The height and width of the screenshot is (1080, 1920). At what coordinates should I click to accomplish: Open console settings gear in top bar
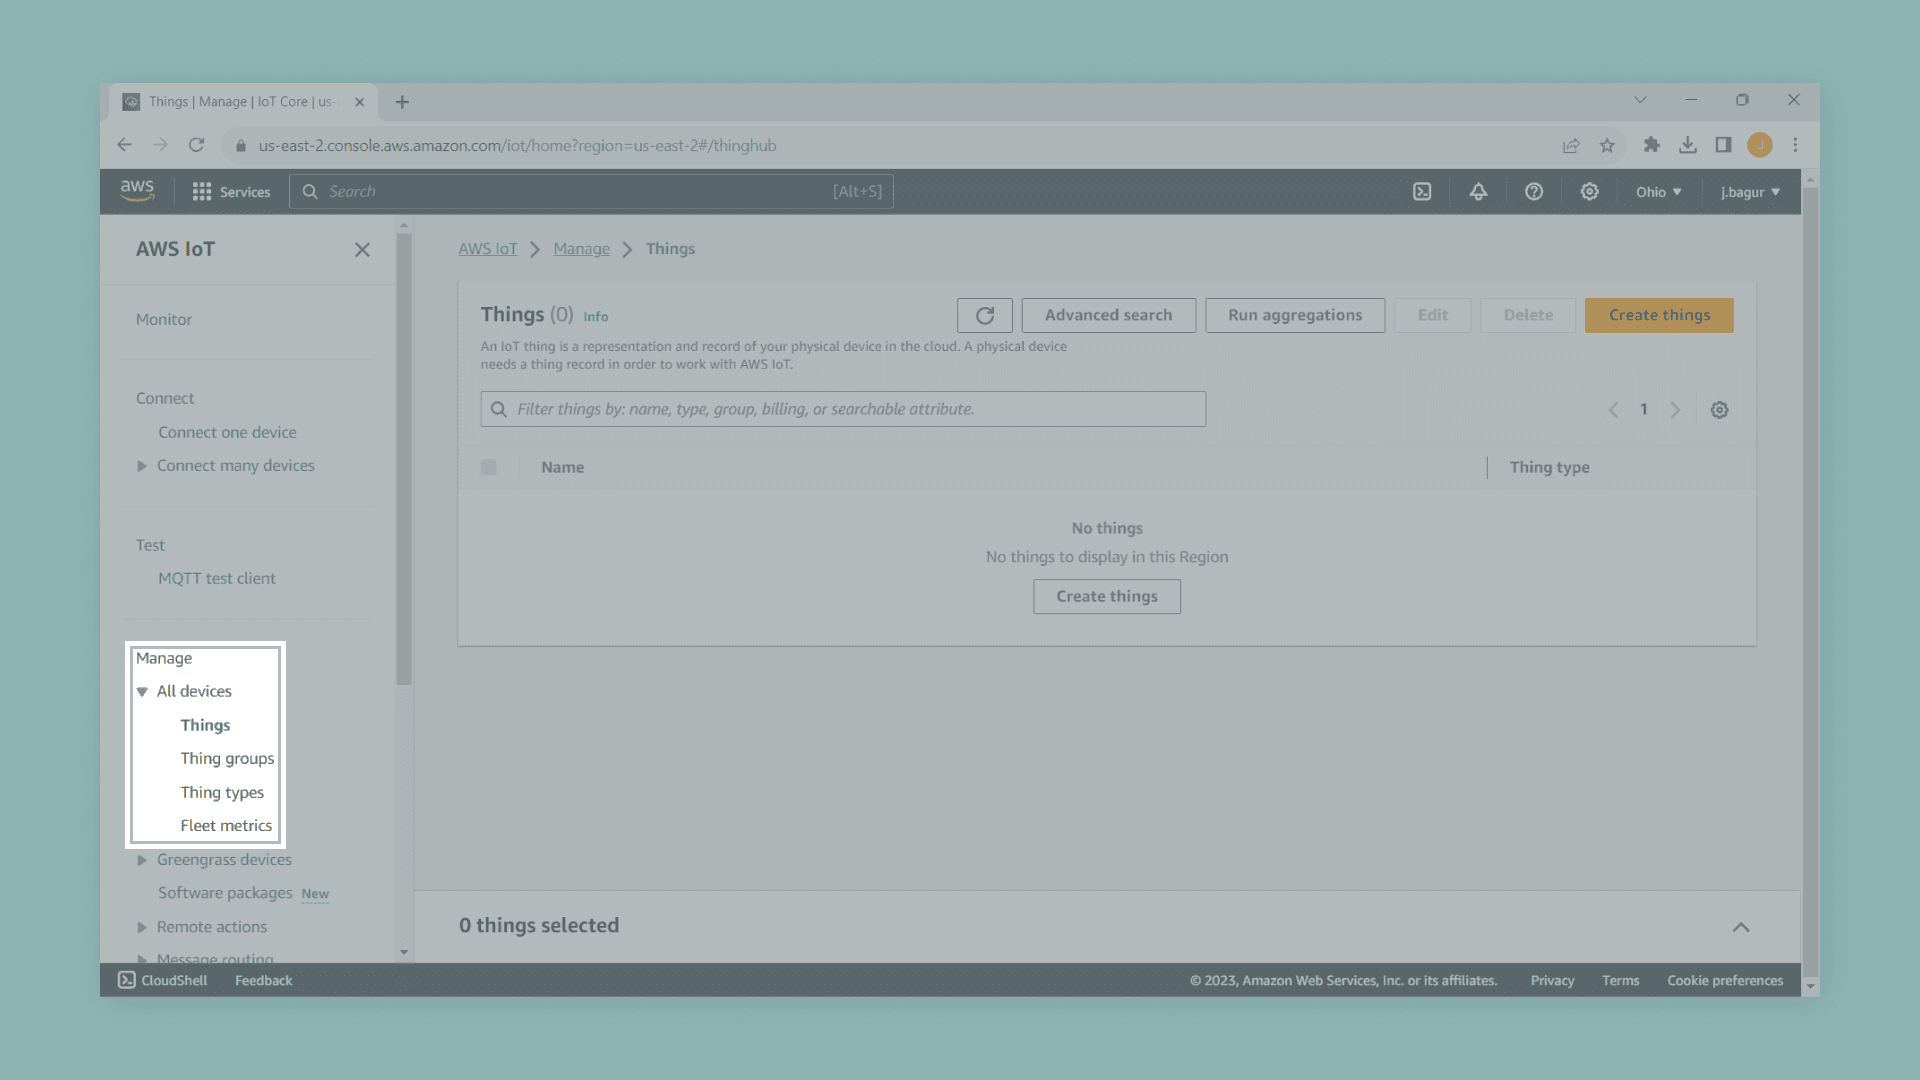coord(1589,192)
